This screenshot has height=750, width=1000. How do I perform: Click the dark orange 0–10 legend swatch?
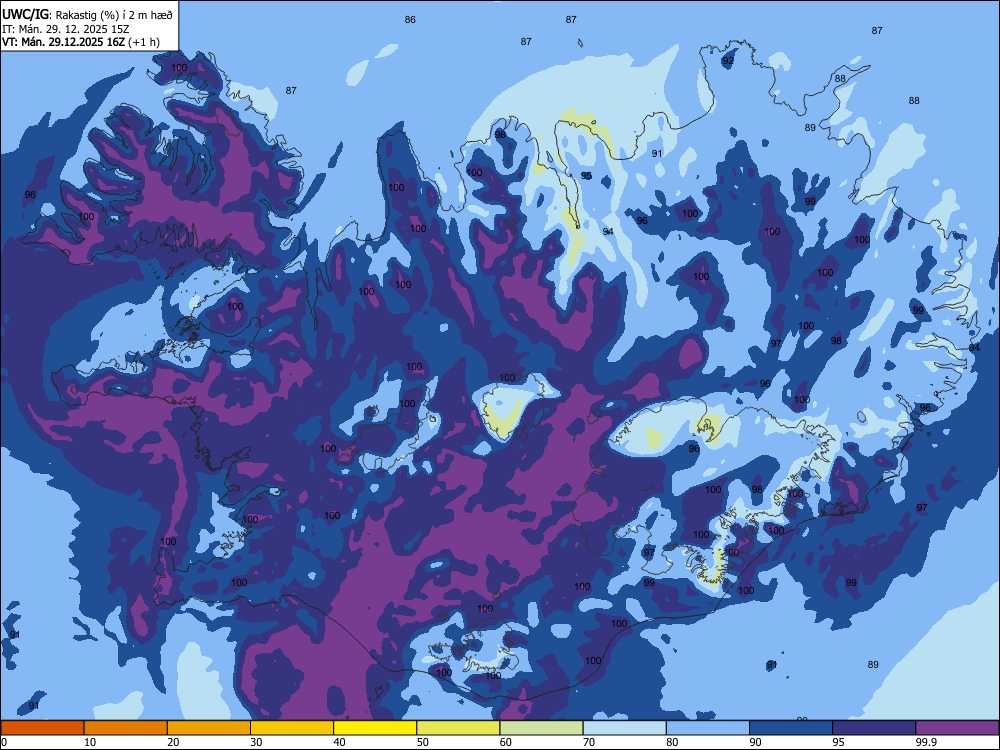pos(42,728)
